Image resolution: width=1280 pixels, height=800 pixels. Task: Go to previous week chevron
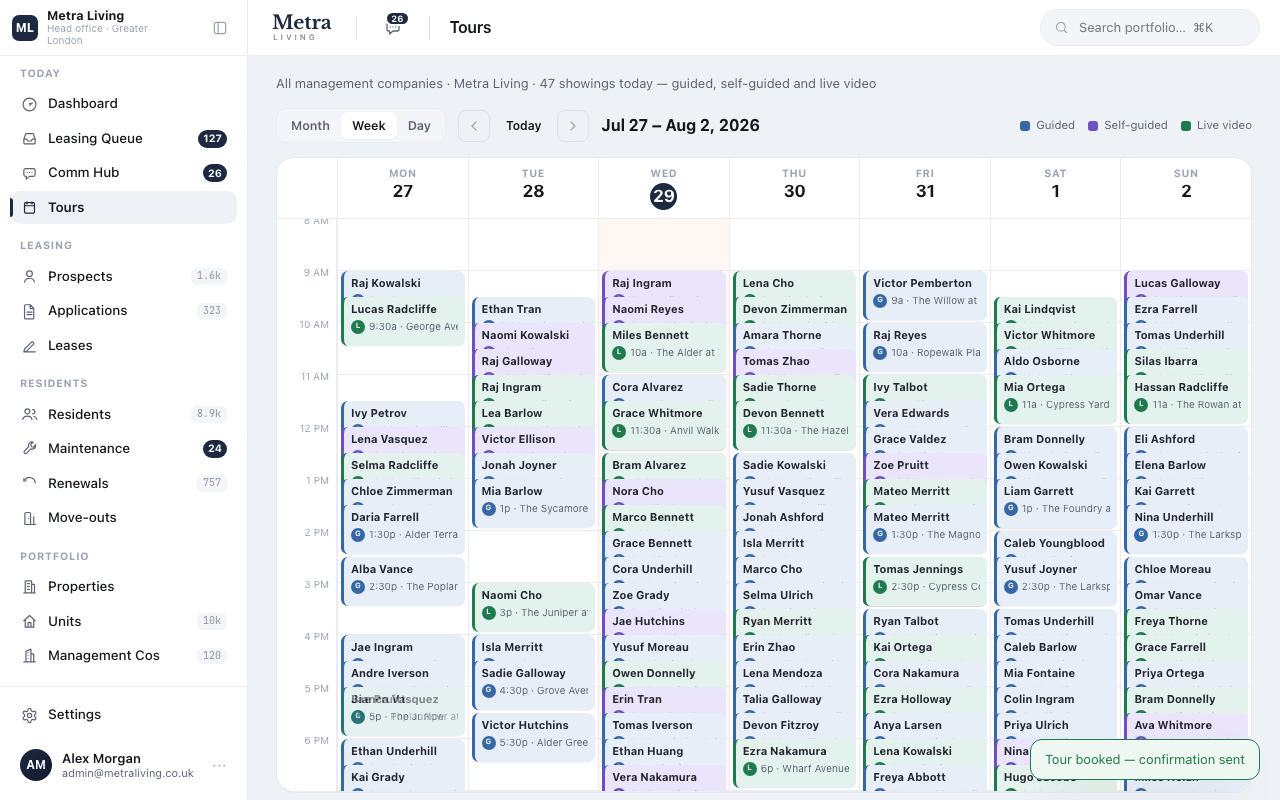(474, 126)
